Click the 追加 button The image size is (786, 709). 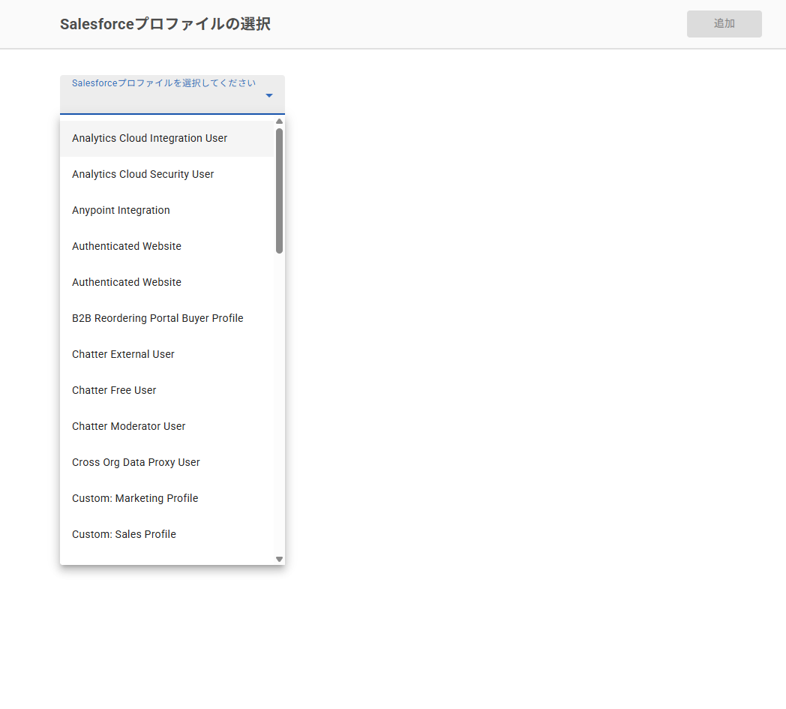(x=724, y=24)
